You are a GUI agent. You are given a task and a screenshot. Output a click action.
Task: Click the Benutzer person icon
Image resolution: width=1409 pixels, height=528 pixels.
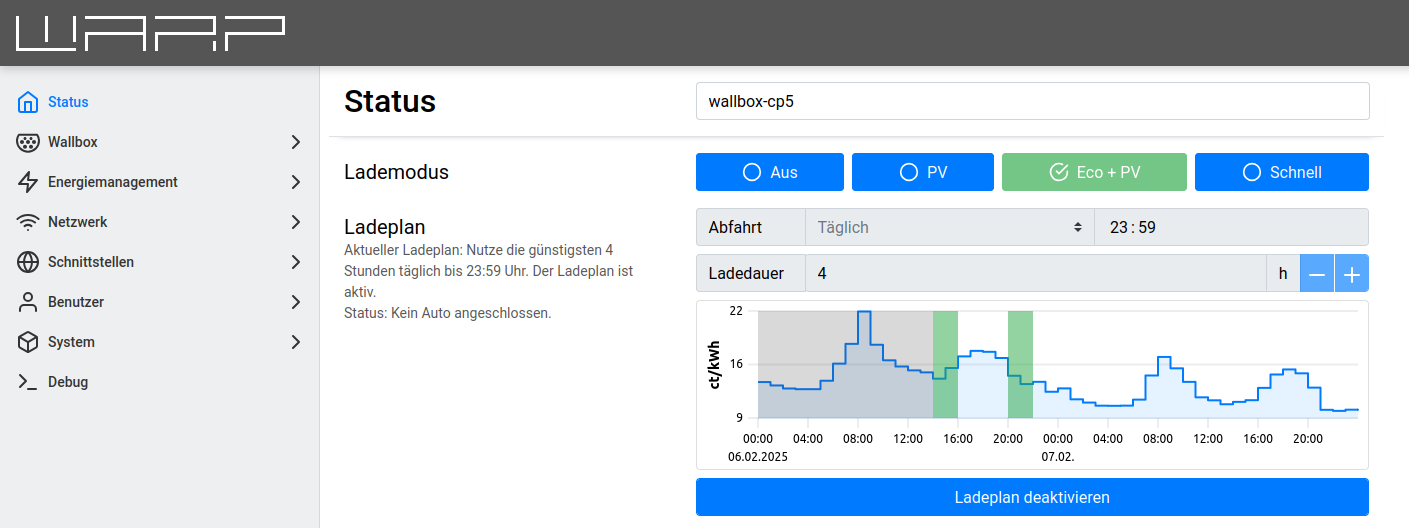(x=28, y=302)
